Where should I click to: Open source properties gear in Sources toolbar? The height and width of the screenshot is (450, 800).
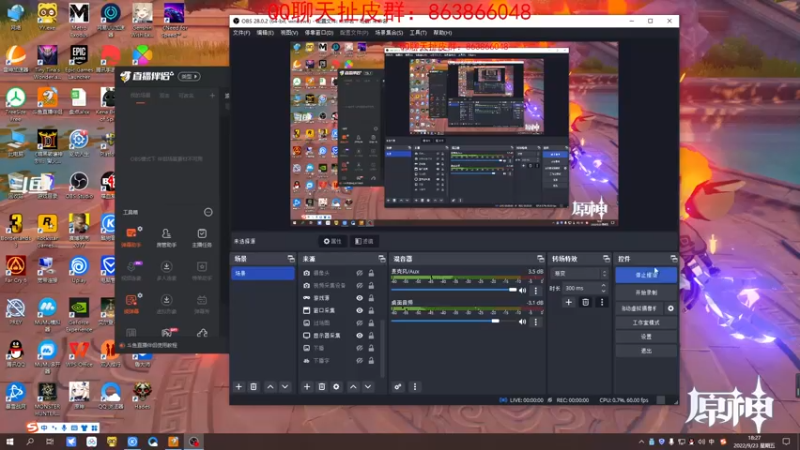coord(336,387)
